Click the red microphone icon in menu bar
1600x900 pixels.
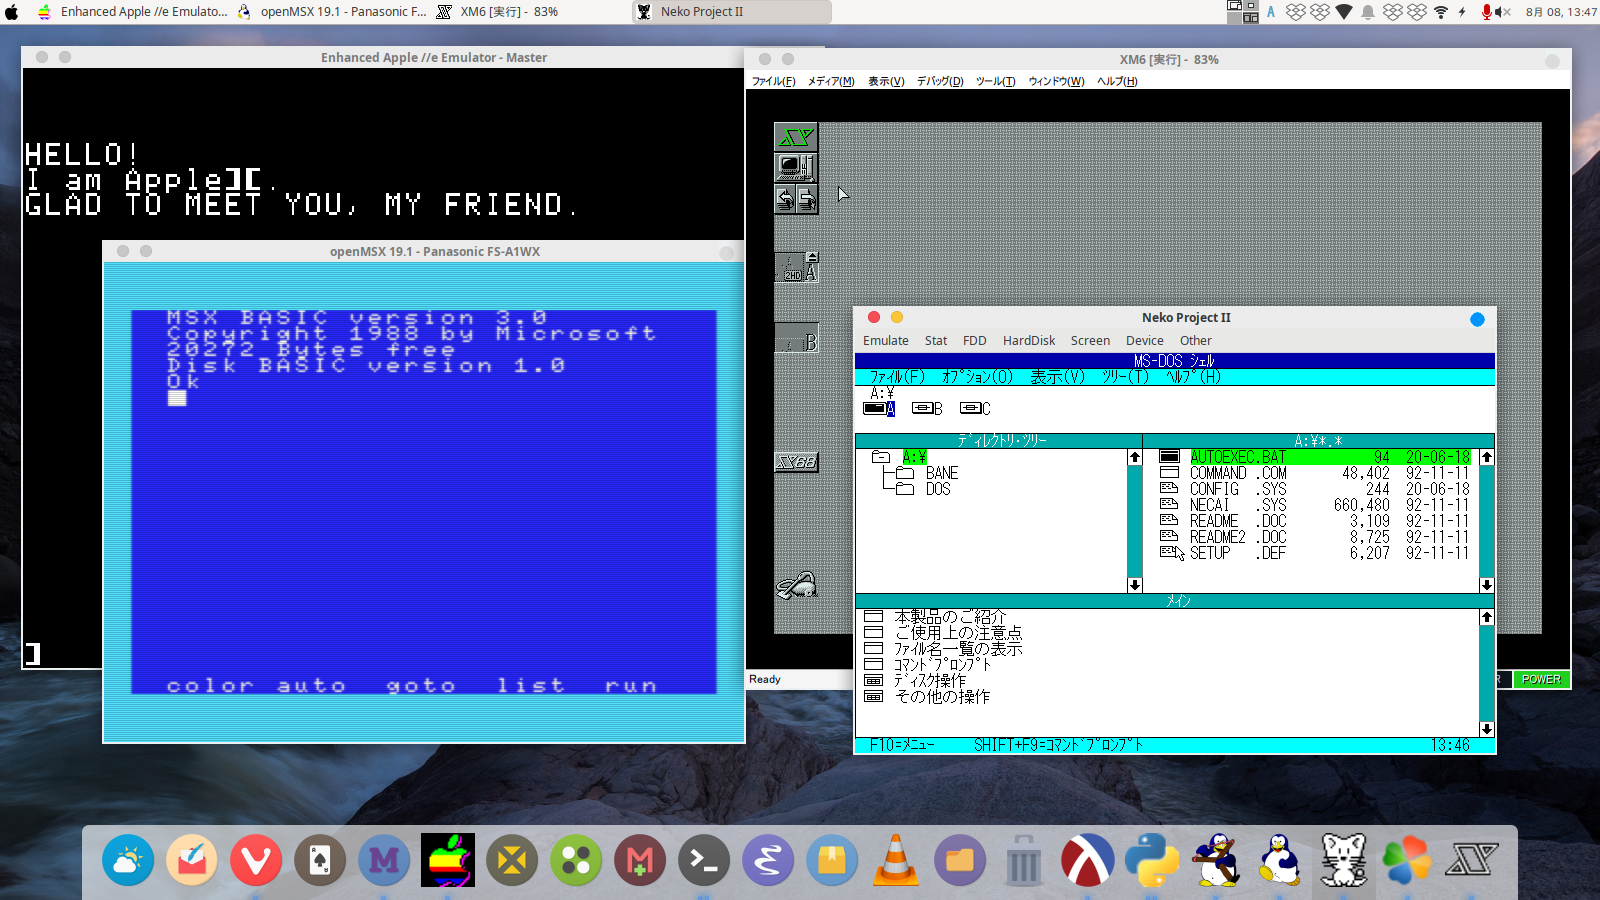tap(1487, 12)
